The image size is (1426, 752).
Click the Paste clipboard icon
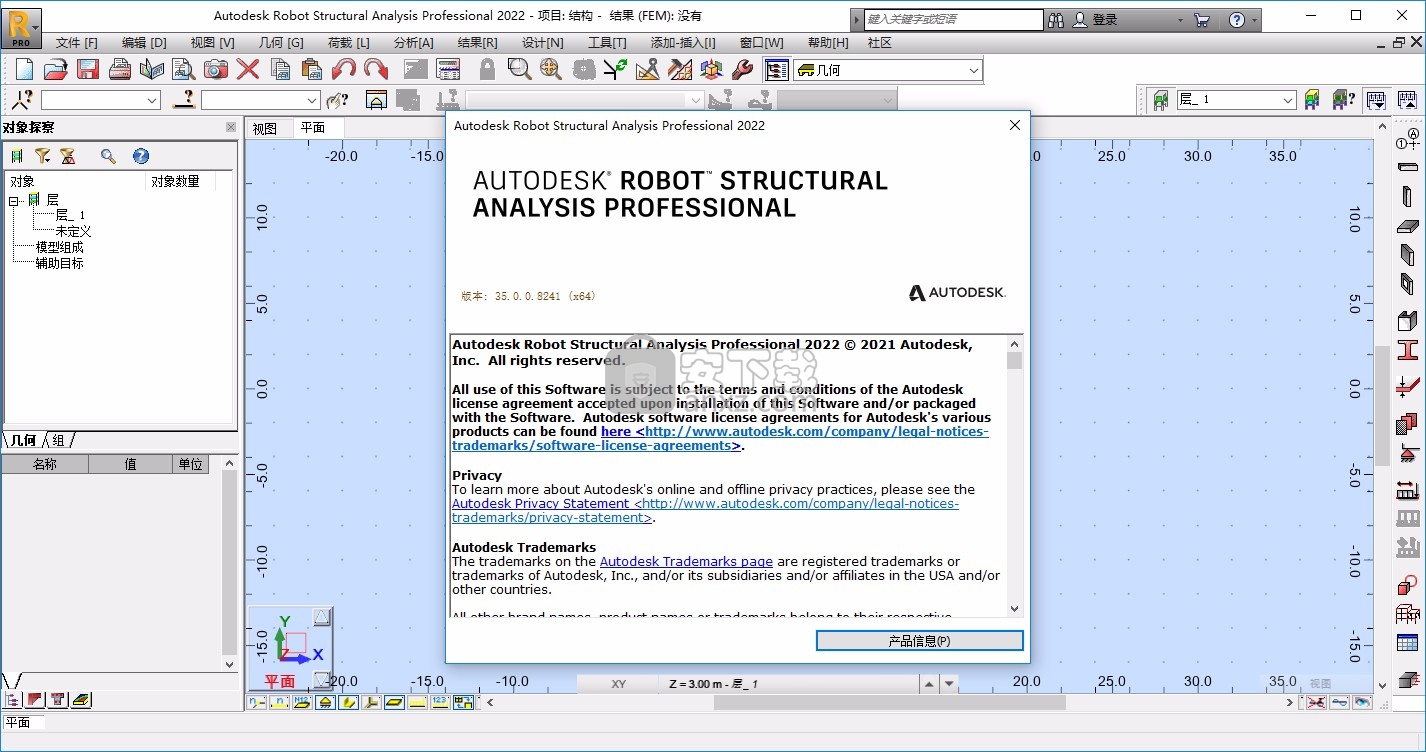pos(312,69)
